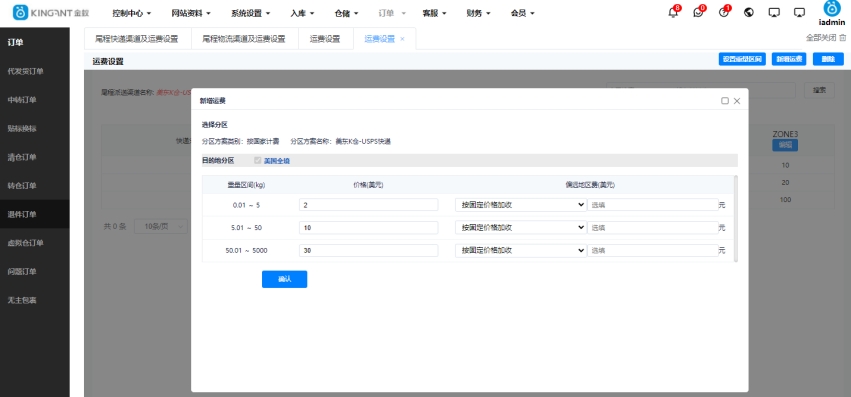Open the 网站资料 dropdown menu
This screenshot has width=851, height=397.
190,13
